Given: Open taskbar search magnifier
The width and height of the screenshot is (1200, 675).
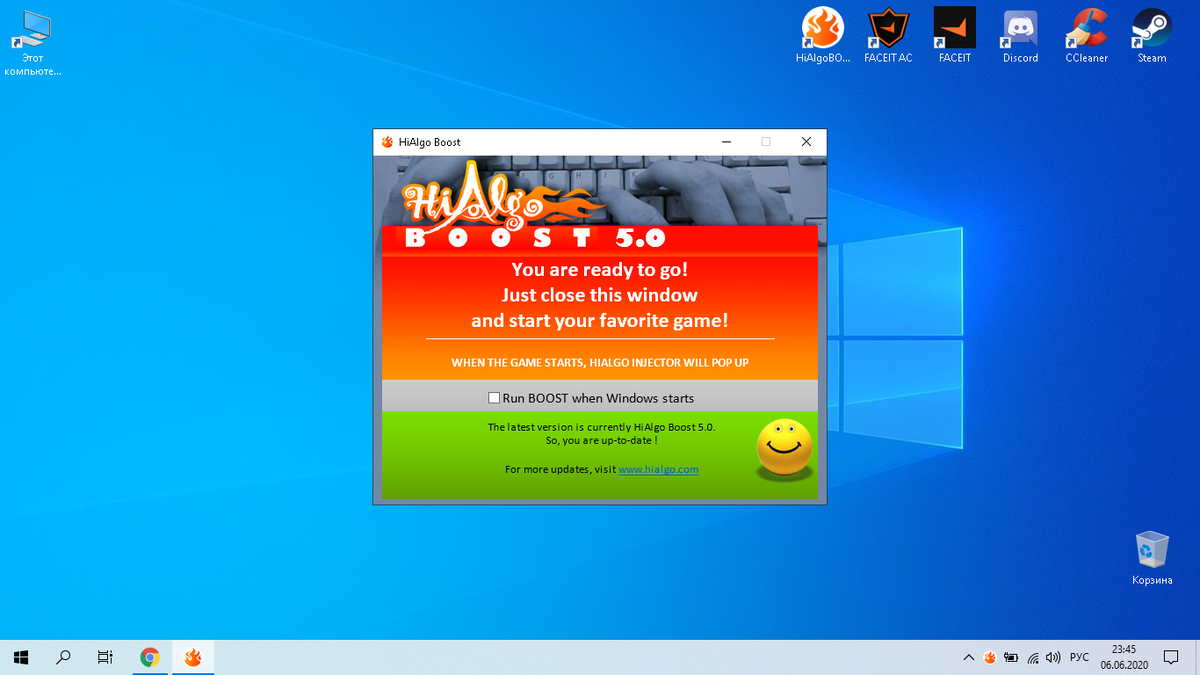Looking at the screenshot, I should 63,657.
